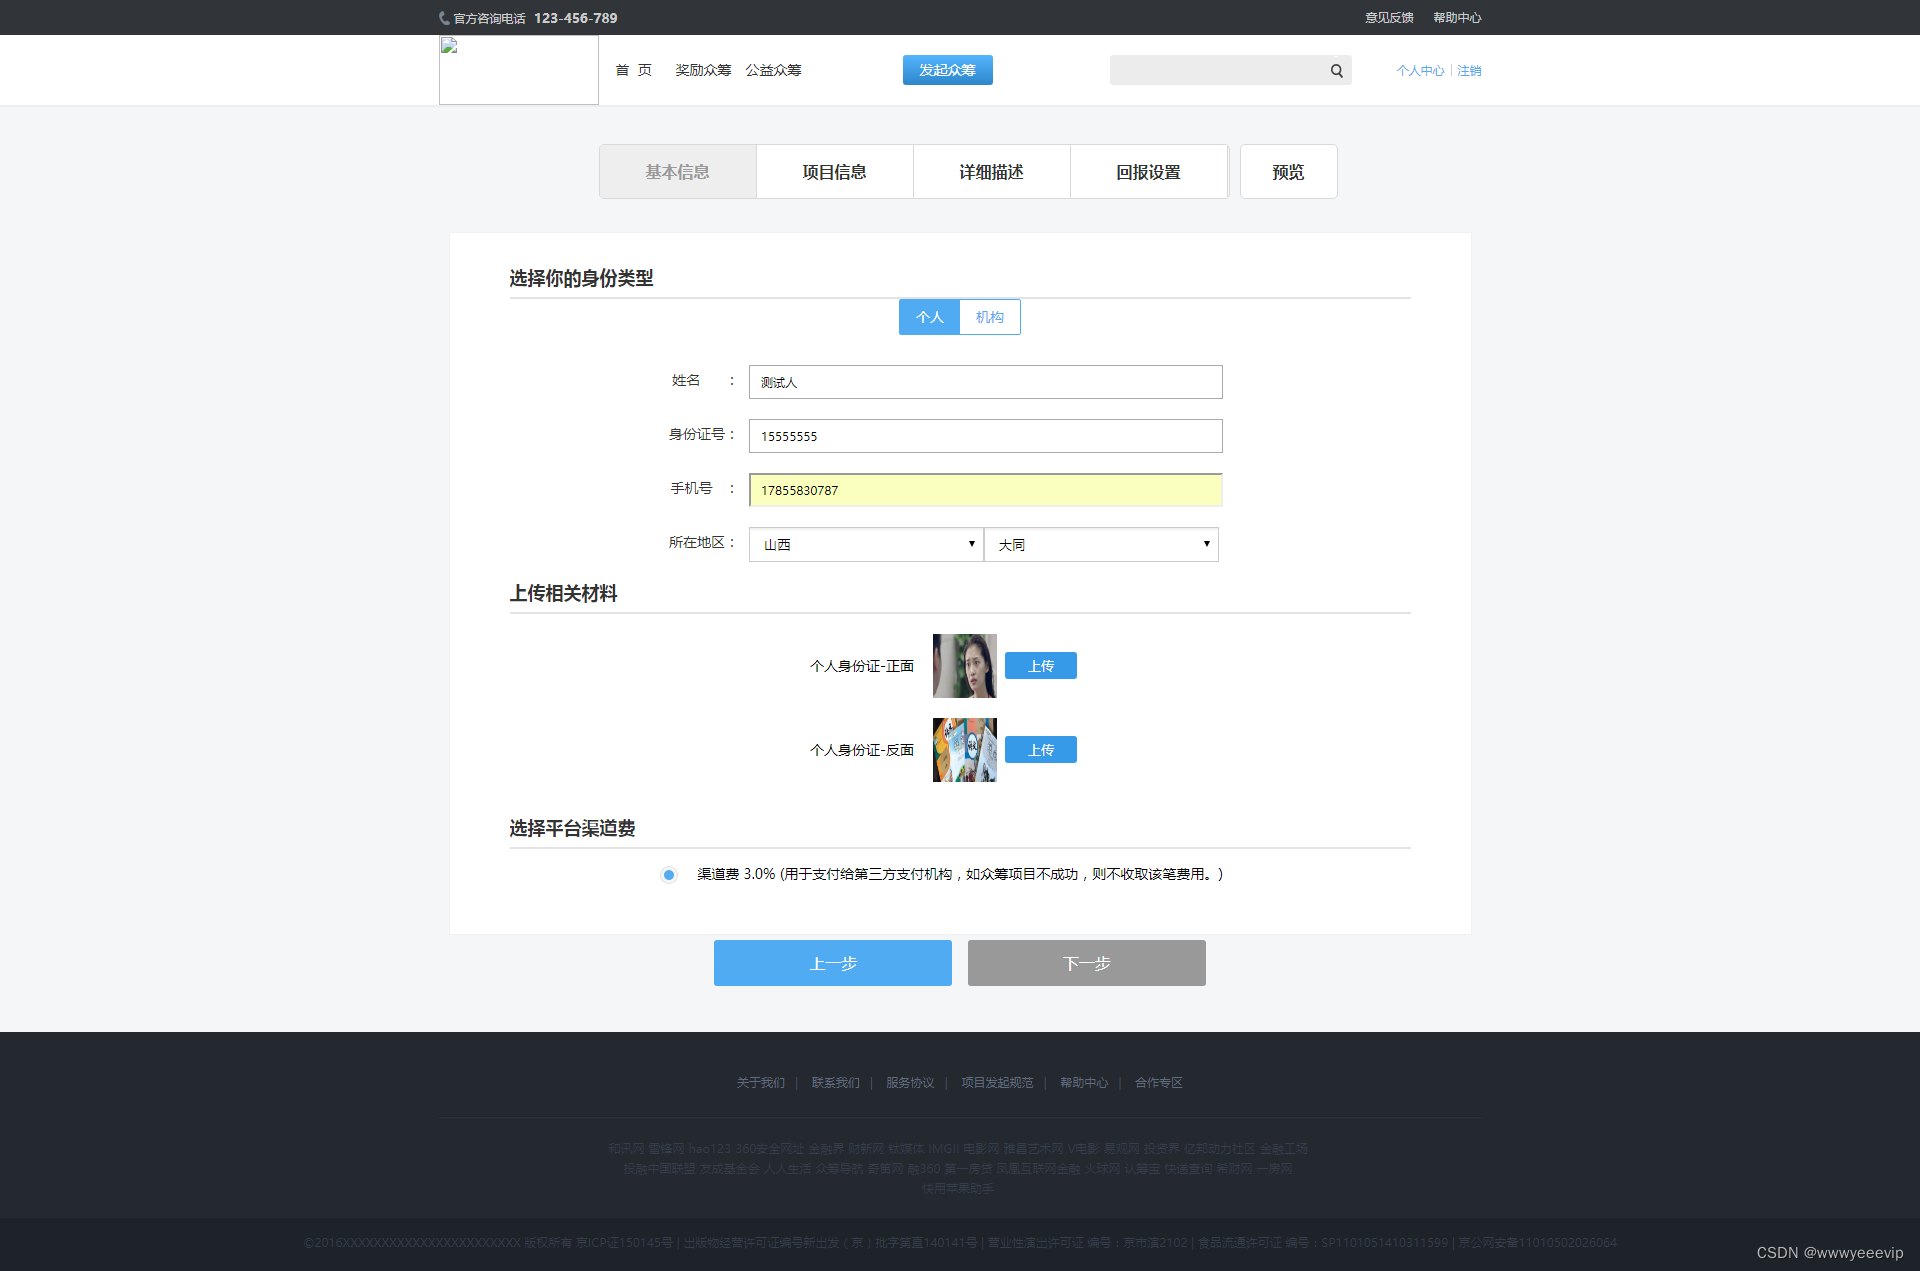The width and height of the screenshot is (1920, 1271).
Task: Switch to the 项目信息 step tab
Action: tap(834, 172)
